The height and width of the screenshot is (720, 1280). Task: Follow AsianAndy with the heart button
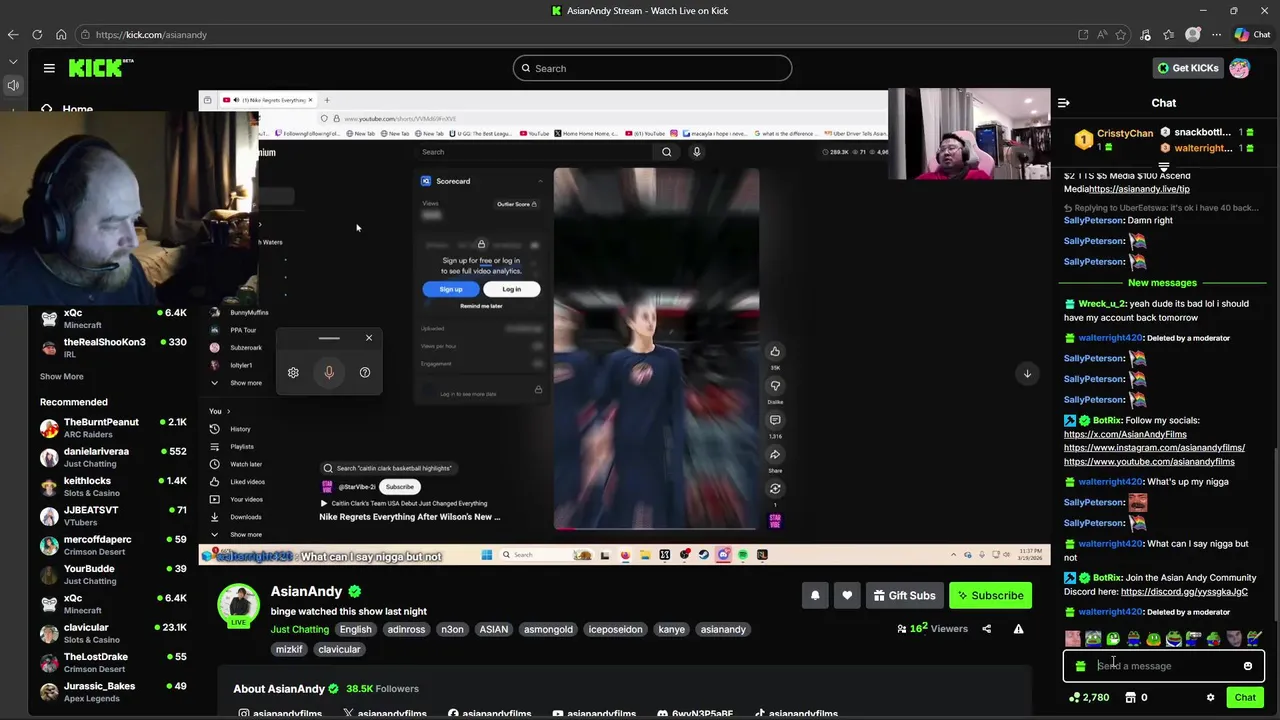click(x=847, y=595)
